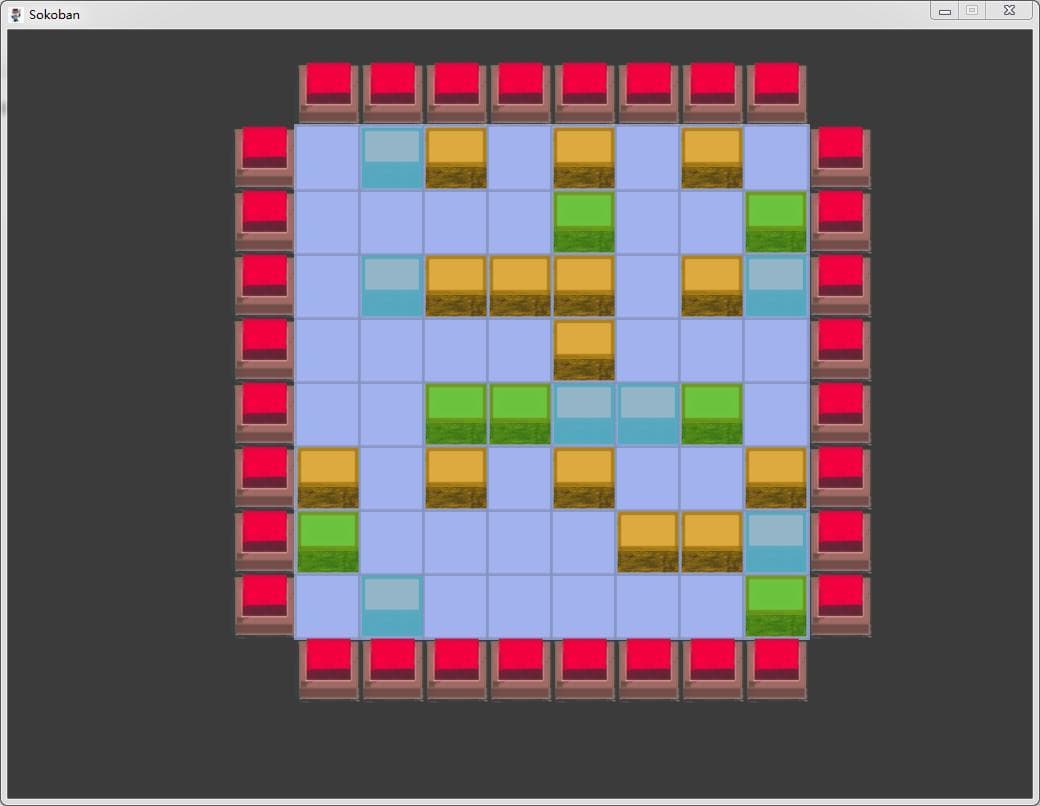Click middle crate of three adjacent orange crates
Image resolution: width=1040 pixels, height=806 pixels.
pyautogui.click(x=520, y=287)
